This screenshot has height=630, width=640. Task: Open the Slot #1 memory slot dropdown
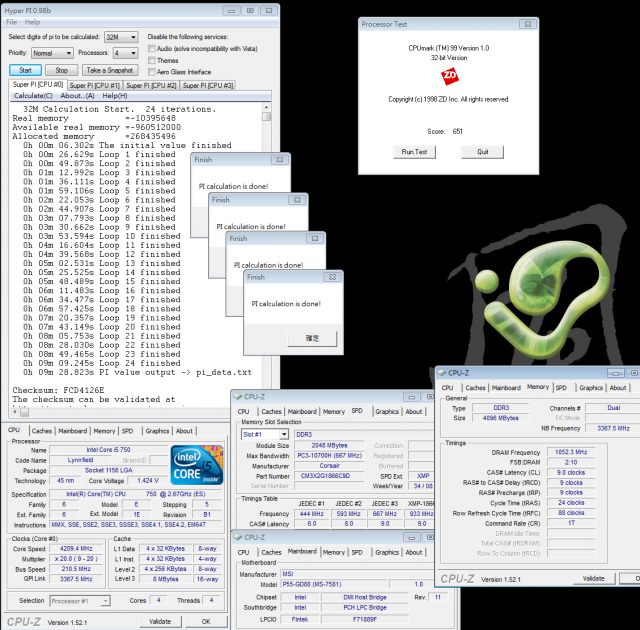[265, 435]
